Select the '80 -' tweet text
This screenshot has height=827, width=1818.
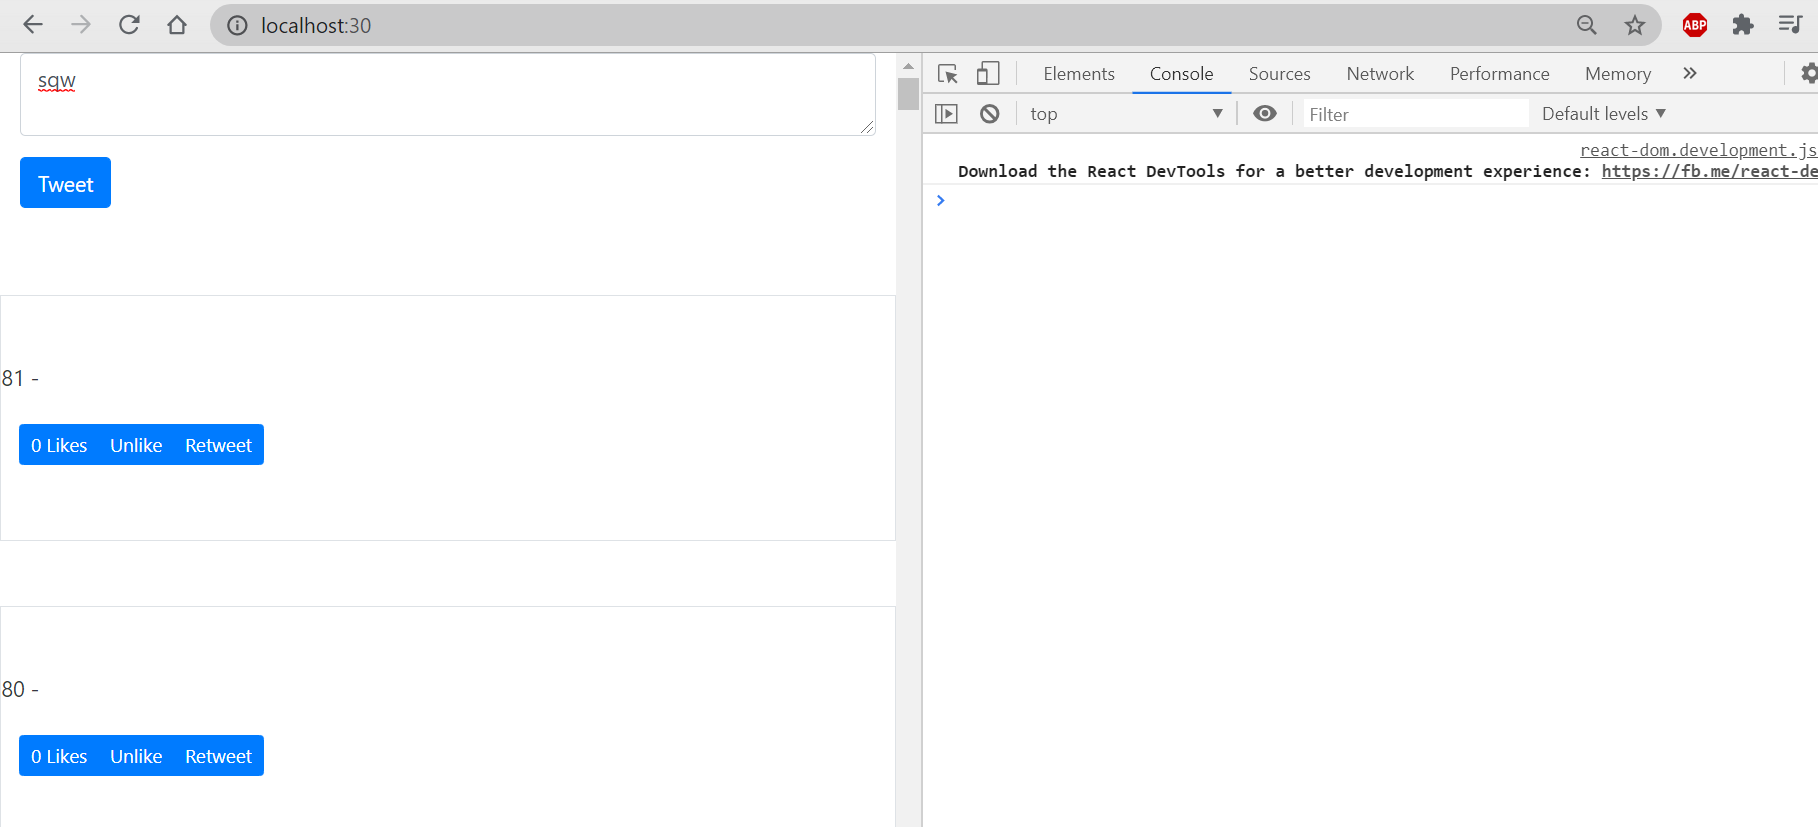pos(20,689)
